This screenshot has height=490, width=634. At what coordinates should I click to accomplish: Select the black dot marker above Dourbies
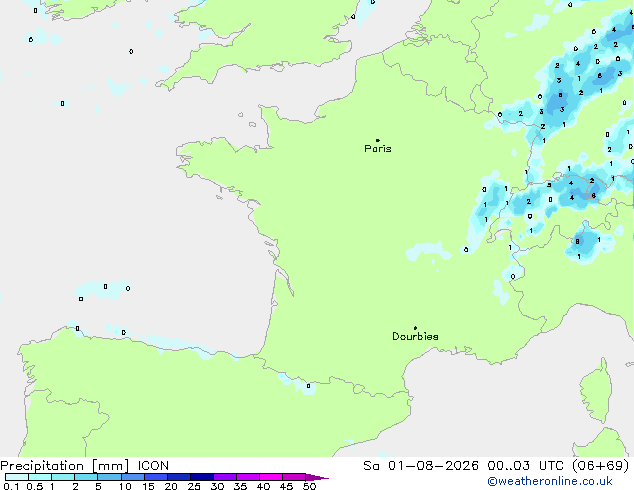pyautogui.click(x=415, y=328)
